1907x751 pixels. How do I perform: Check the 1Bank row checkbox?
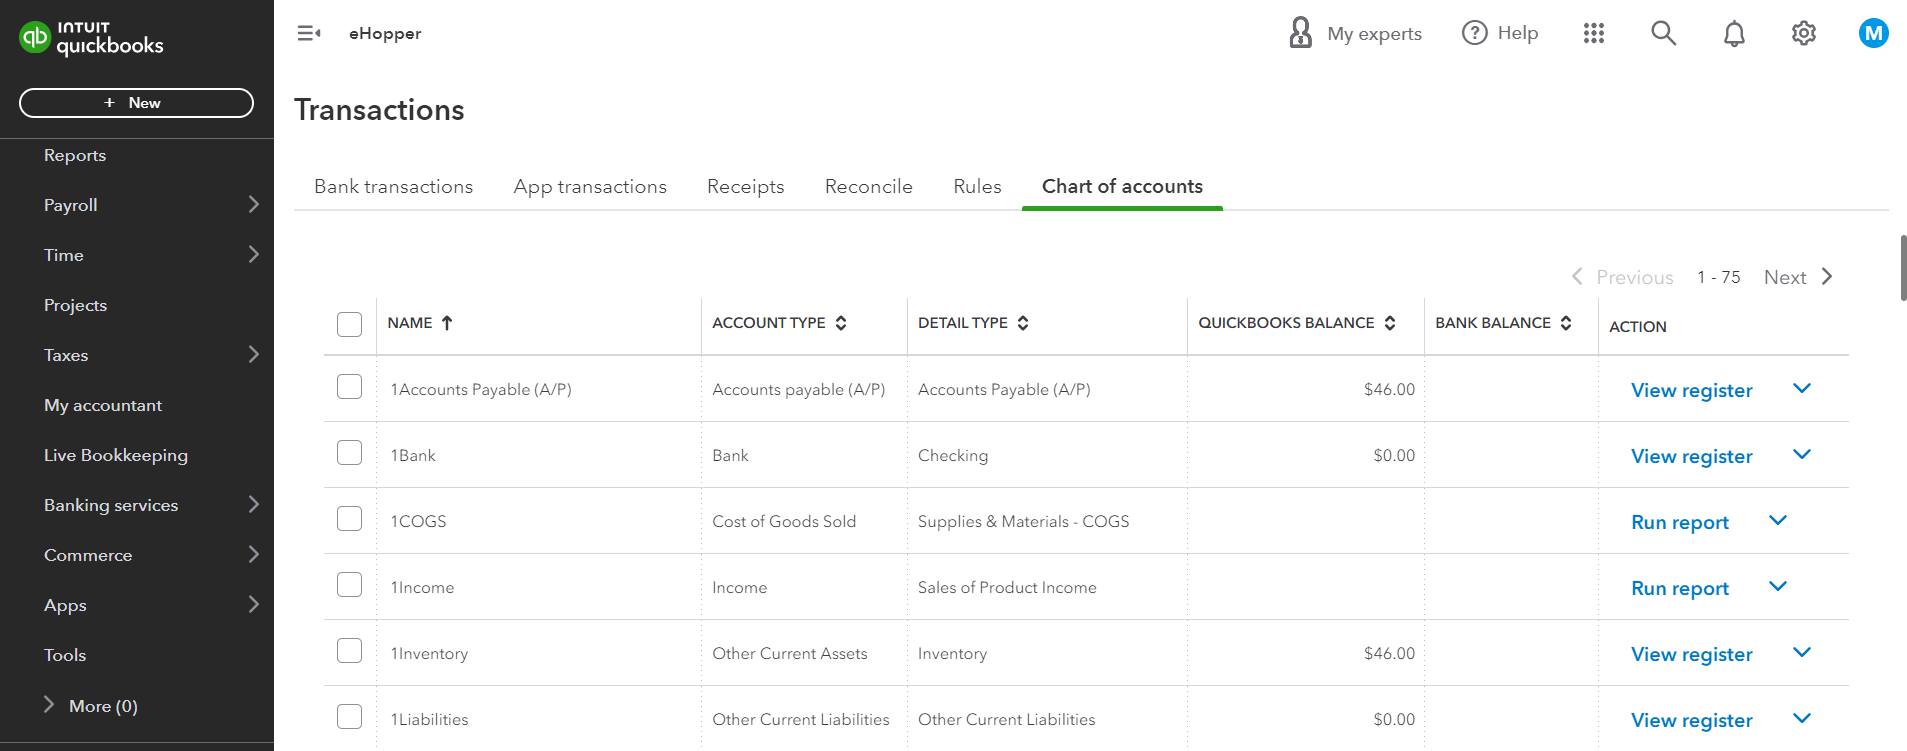[x=349, y=452]
